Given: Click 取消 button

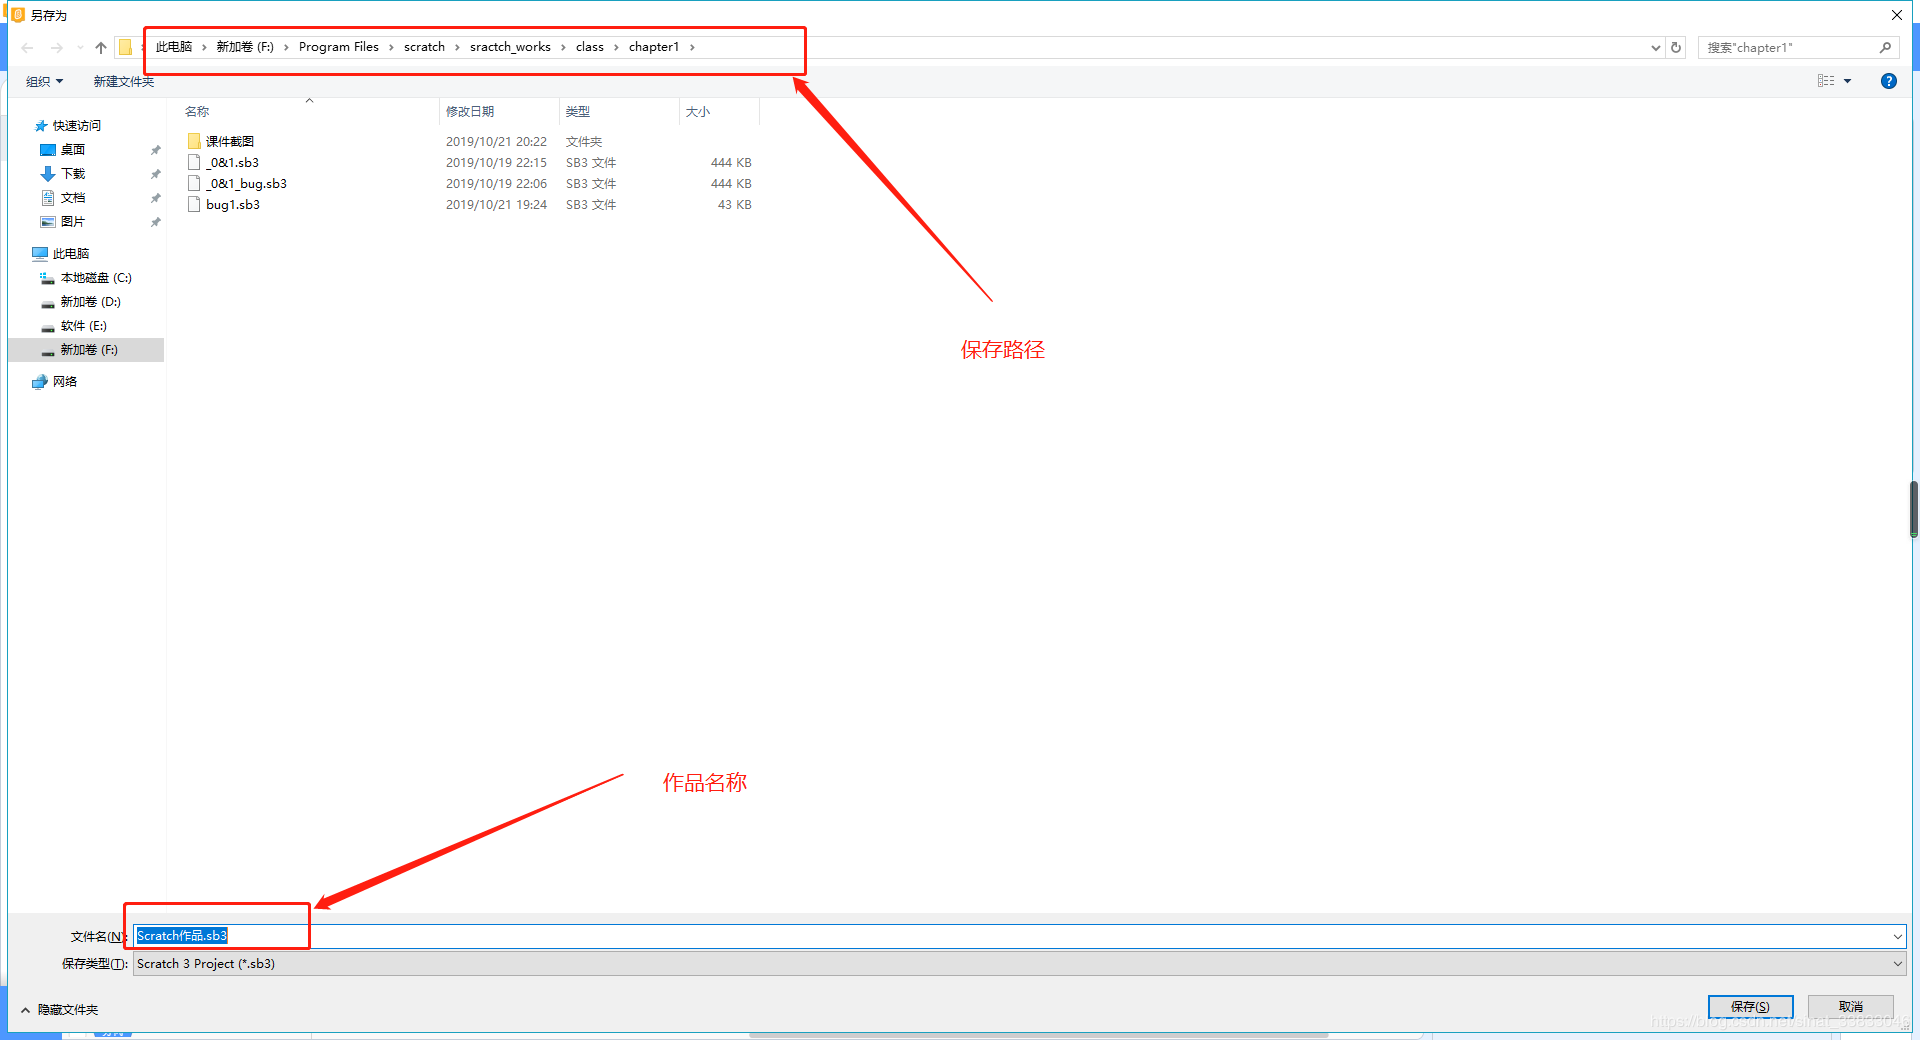Looking at the screenshot, I should [x=1850, y=1007].
